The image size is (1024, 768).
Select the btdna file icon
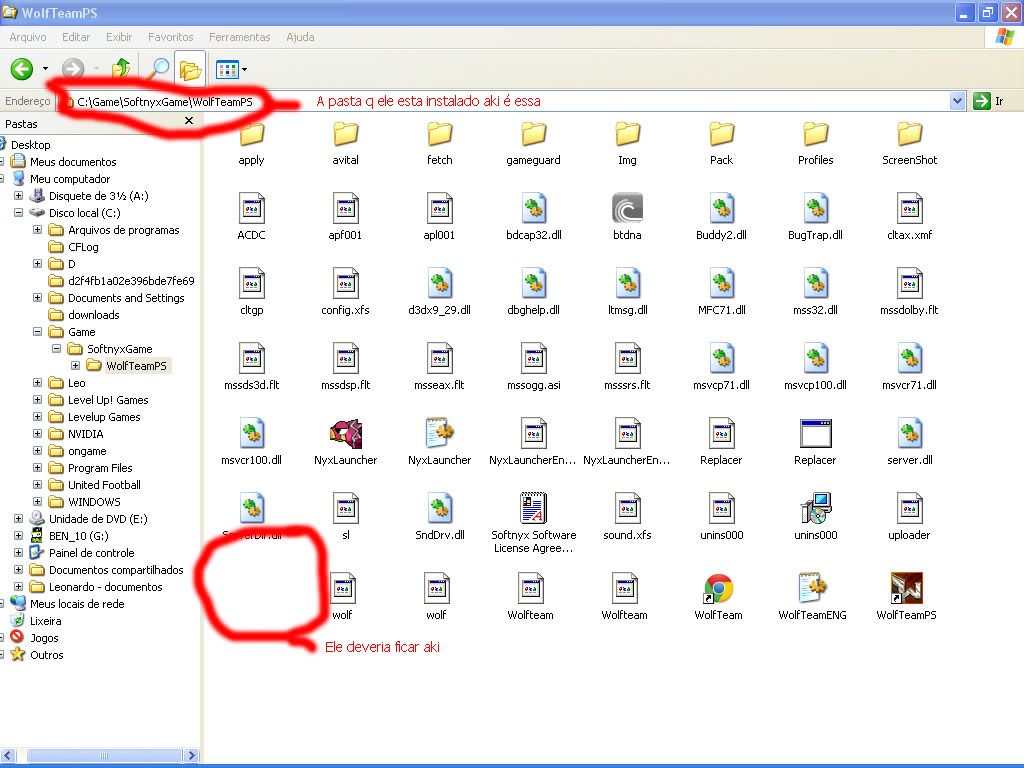click(627, 209)
